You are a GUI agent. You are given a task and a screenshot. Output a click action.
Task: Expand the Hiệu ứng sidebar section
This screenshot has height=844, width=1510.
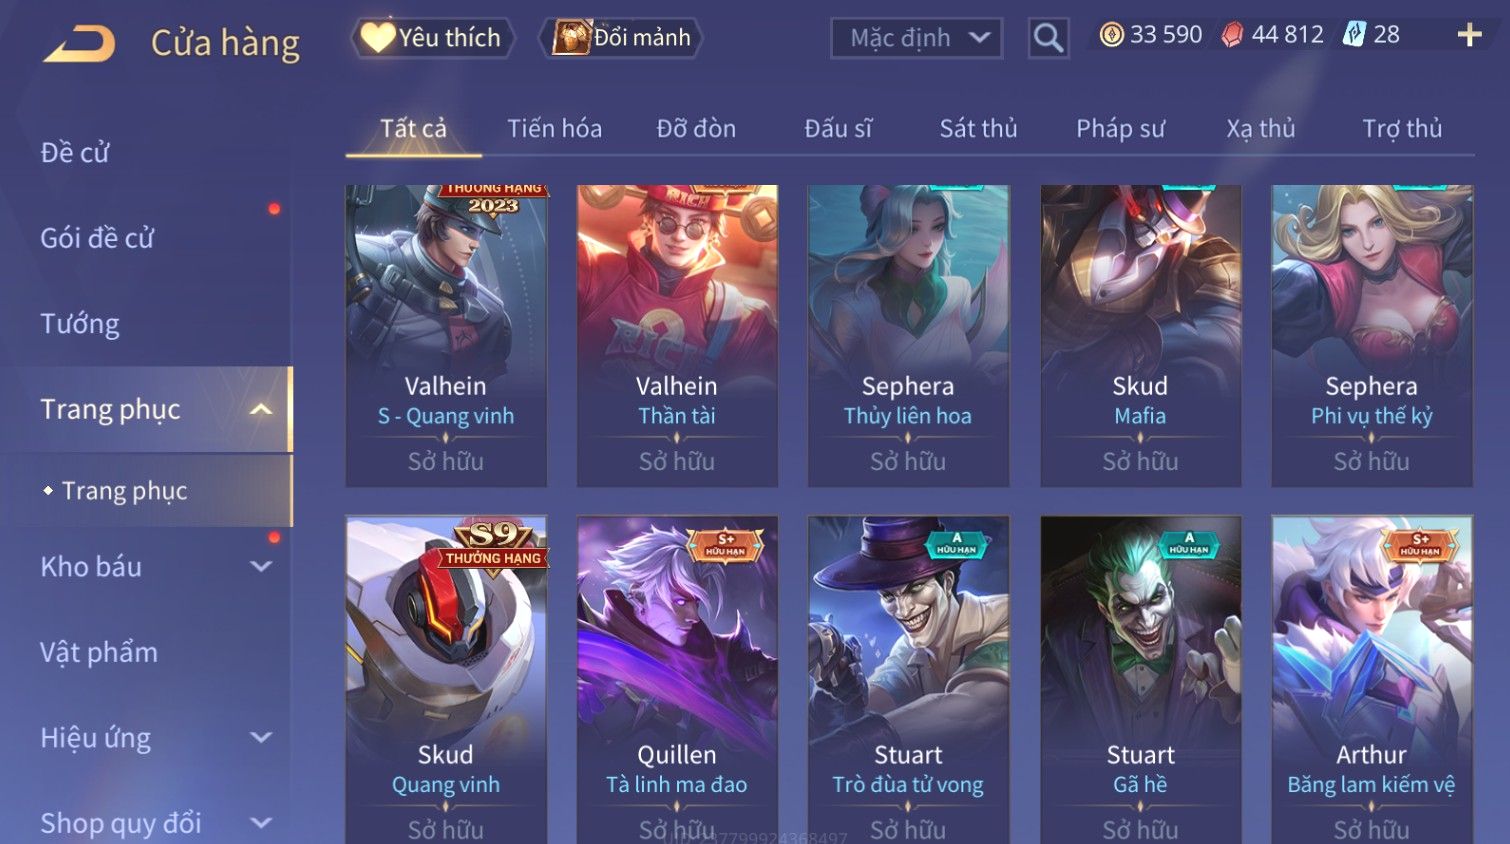(x=260, y=738)
